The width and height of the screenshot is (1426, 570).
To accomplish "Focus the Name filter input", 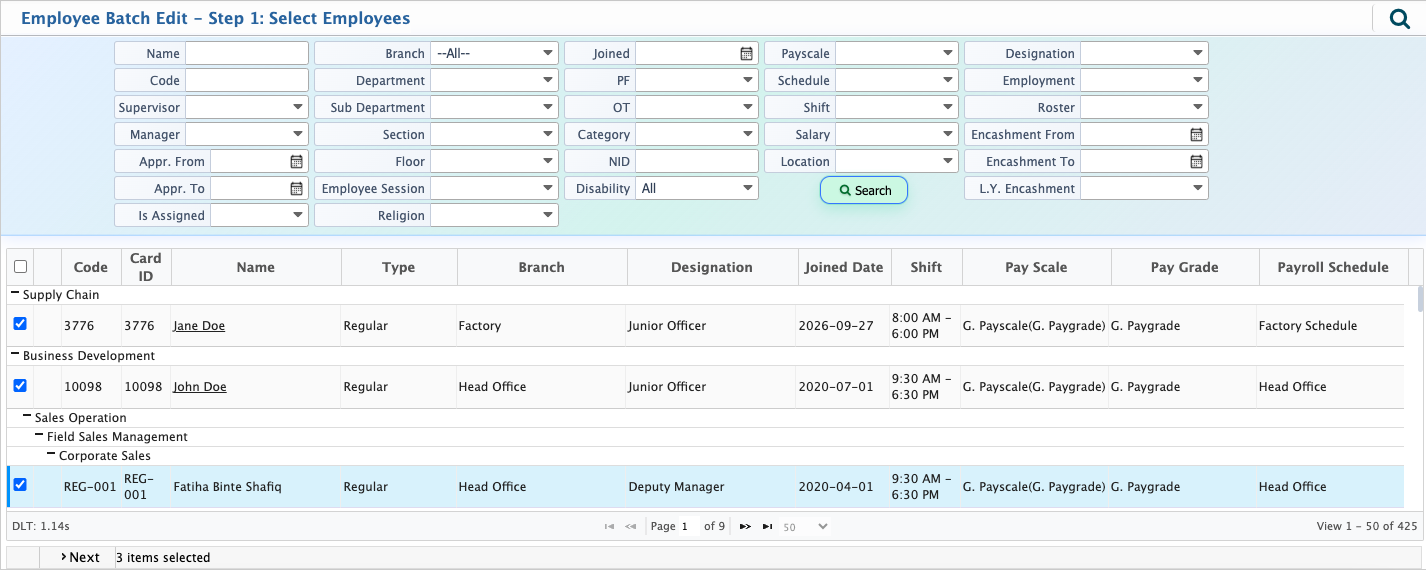I will tap(247, 53).
